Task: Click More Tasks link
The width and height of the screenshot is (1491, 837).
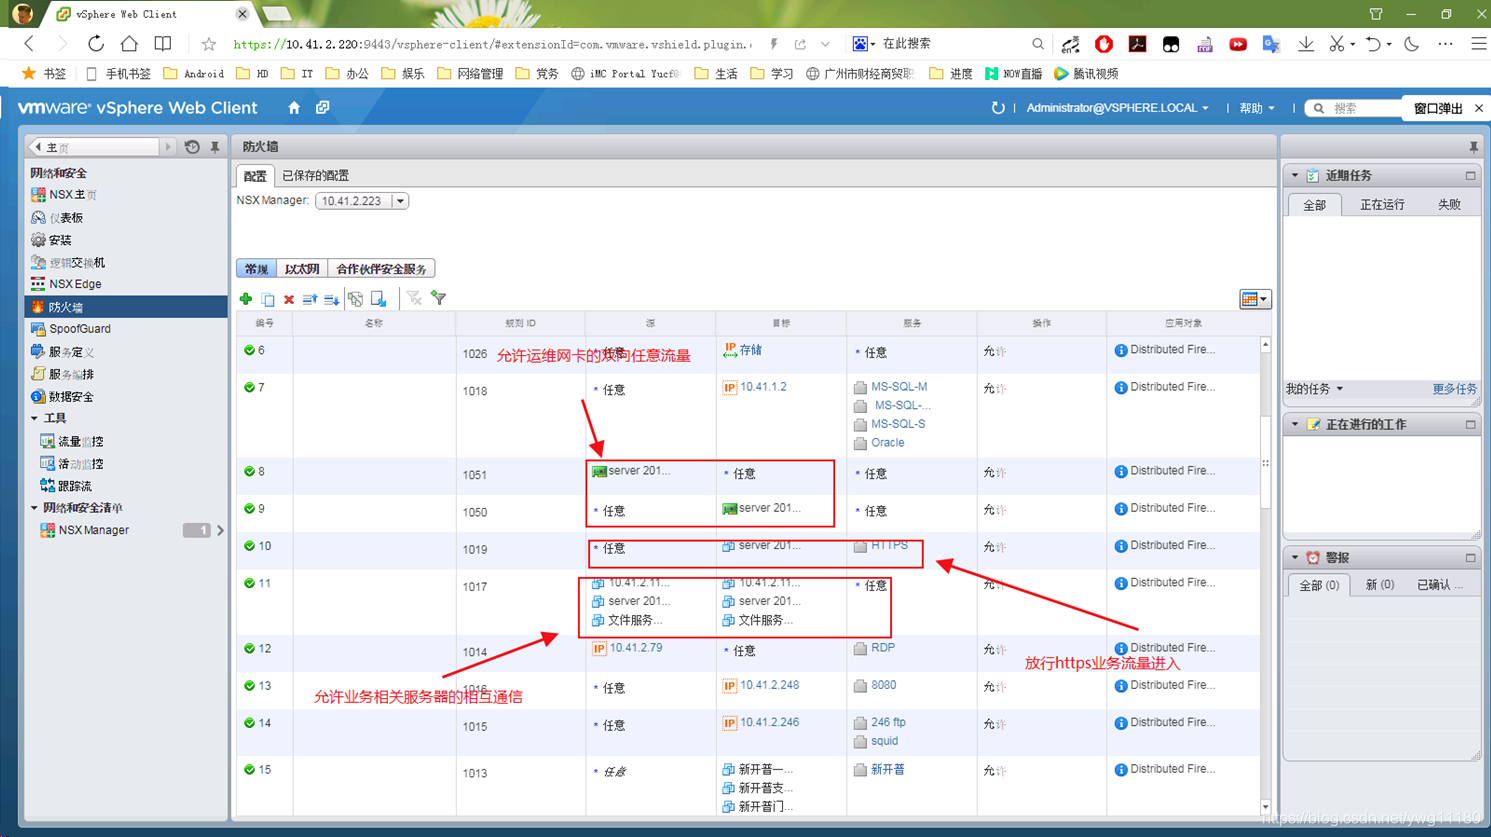Action: point(1454,389)
